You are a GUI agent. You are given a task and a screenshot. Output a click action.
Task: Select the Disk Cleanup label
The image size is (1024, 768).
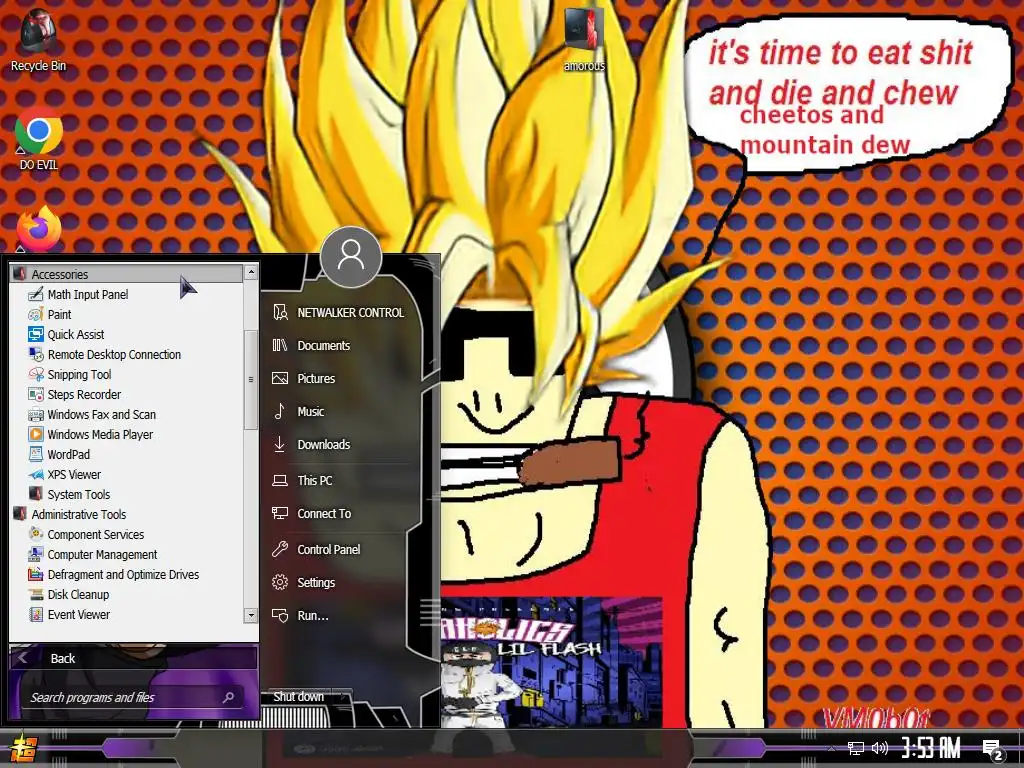click(x=78, y=594)
